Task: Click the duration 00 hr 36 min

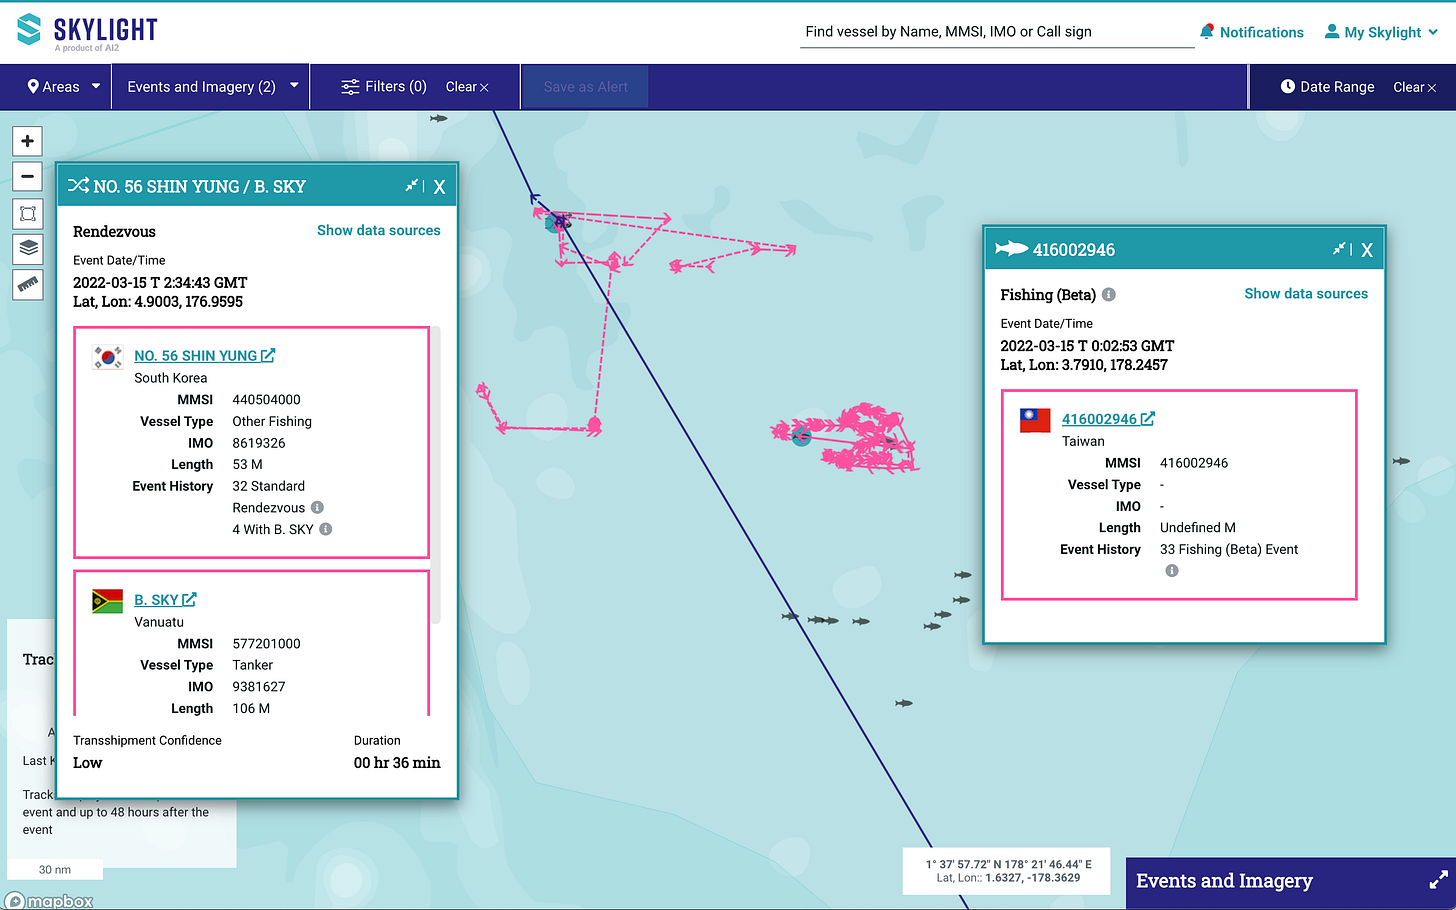Action: coord(397,763)
